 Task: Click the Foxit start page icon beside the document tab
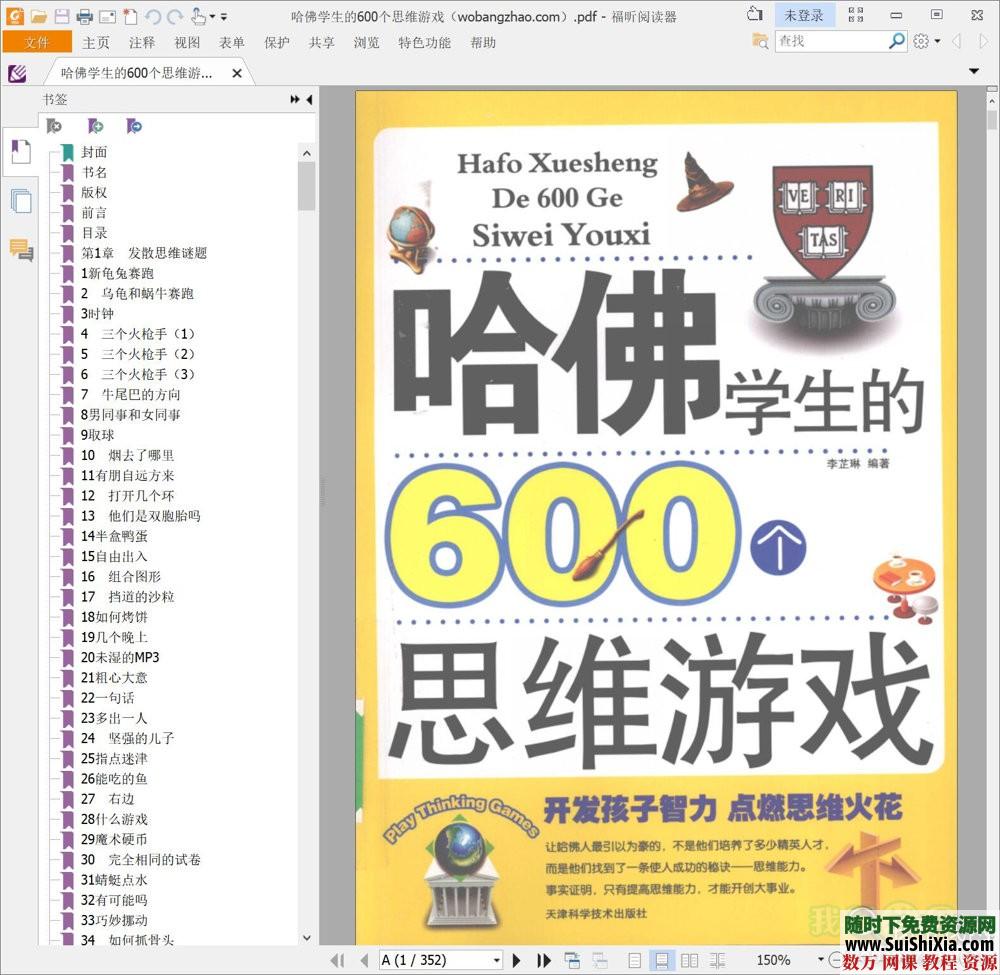pyautogui.click(x=17, y=73)
